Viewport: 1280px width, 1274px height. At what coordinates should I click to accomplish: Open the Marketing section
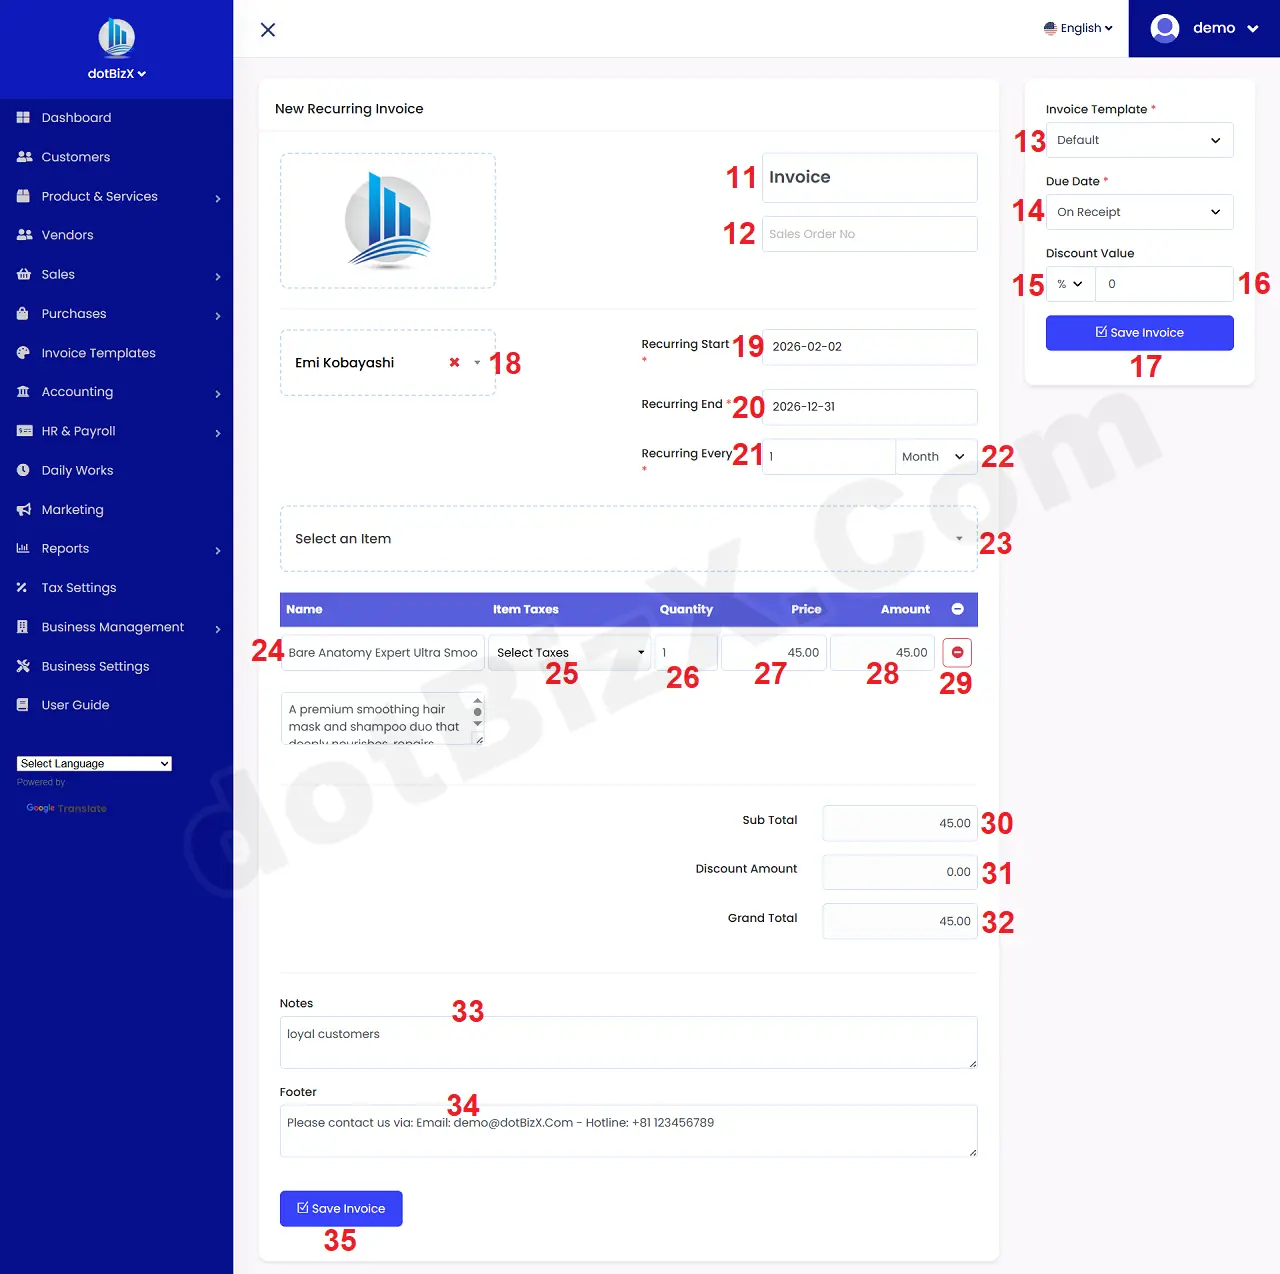pyautogui.click(x=71, y=509)
